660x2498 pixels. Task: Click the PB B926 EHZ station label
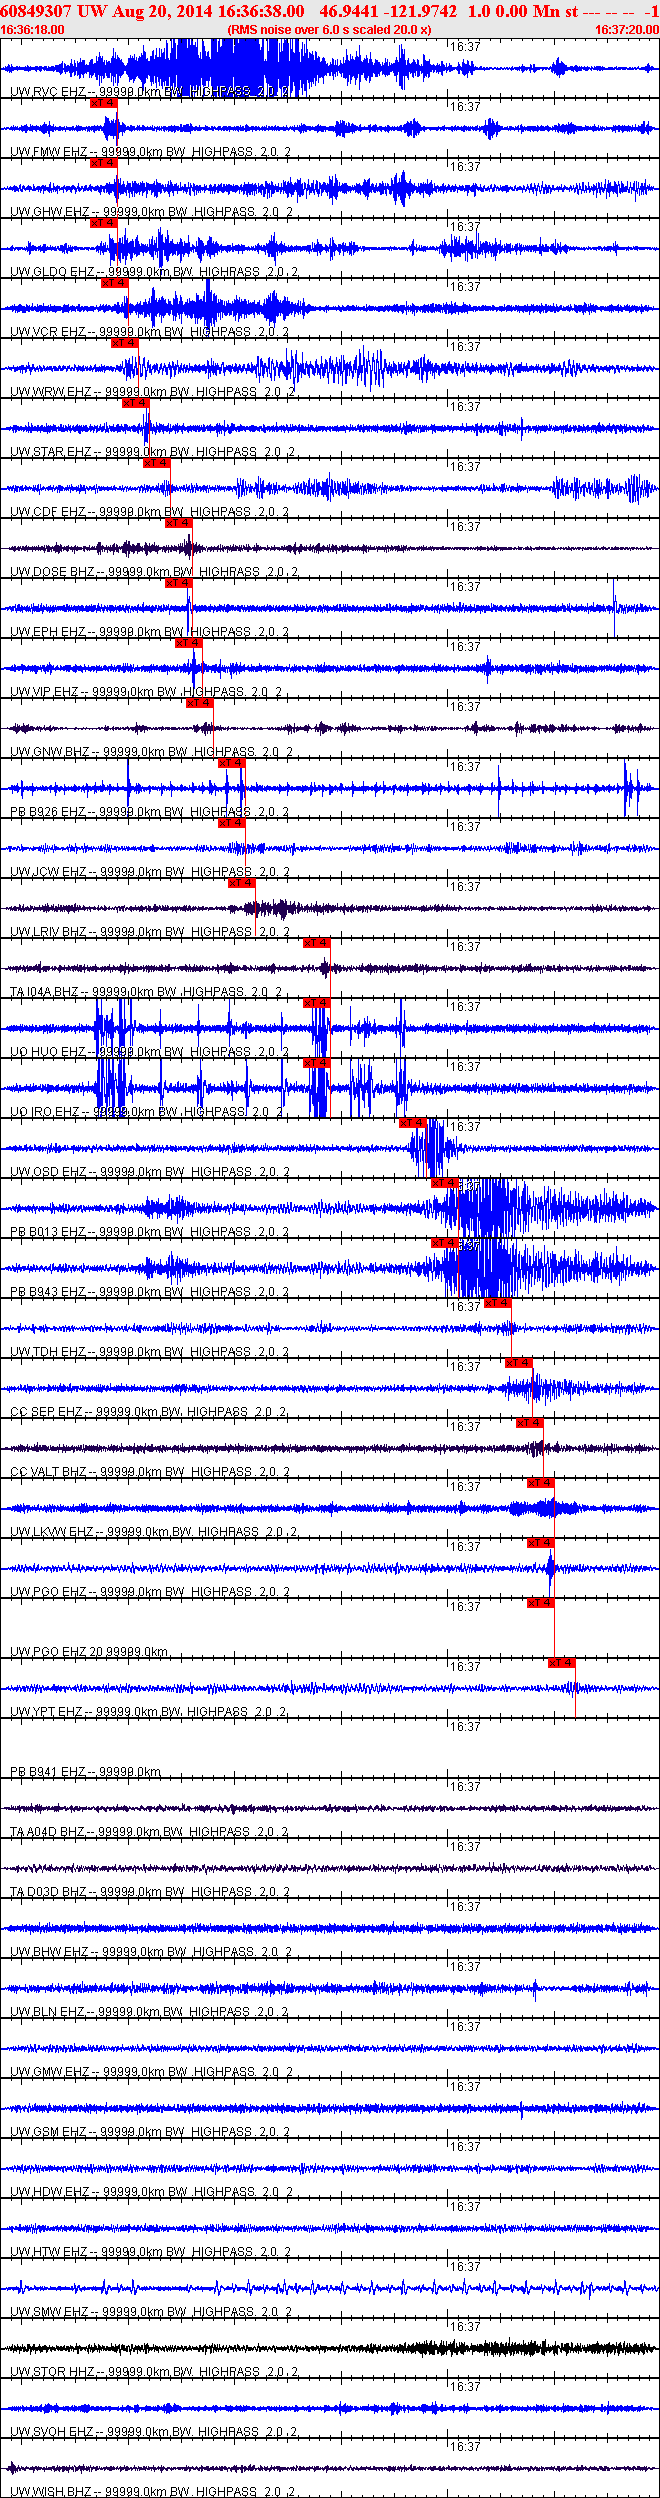coord(150,812)
